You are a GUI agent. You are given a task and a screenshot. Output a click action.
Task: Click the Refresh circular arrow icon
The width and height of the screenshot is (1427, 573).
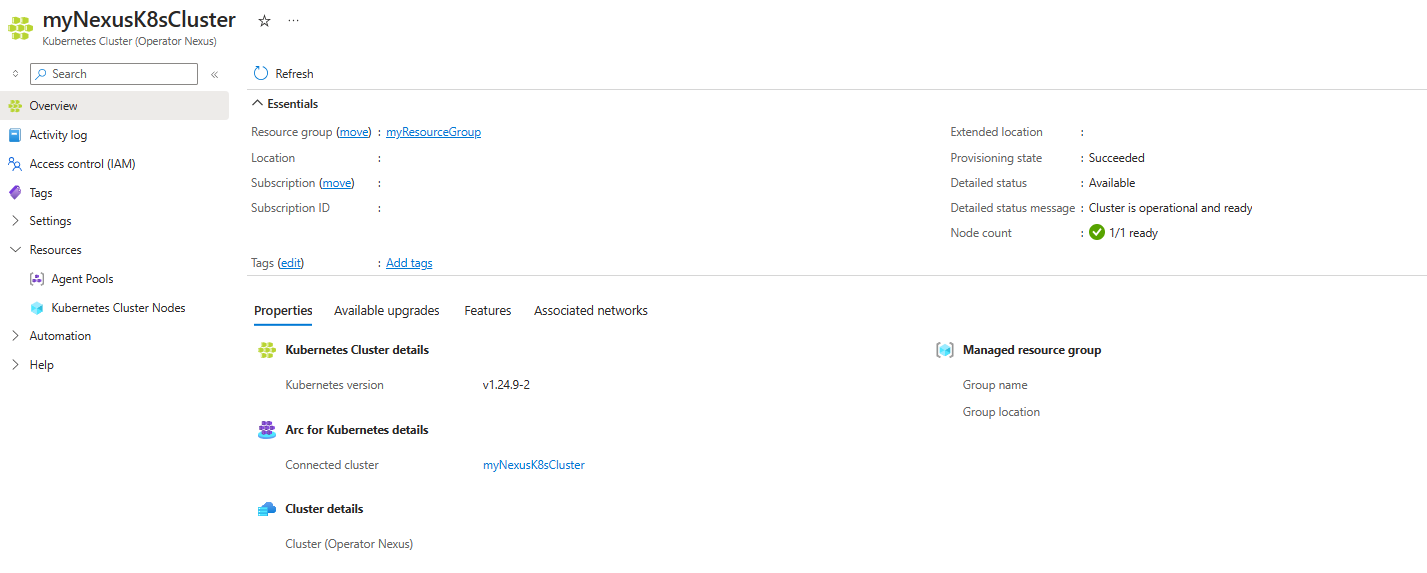coord(261,73)
